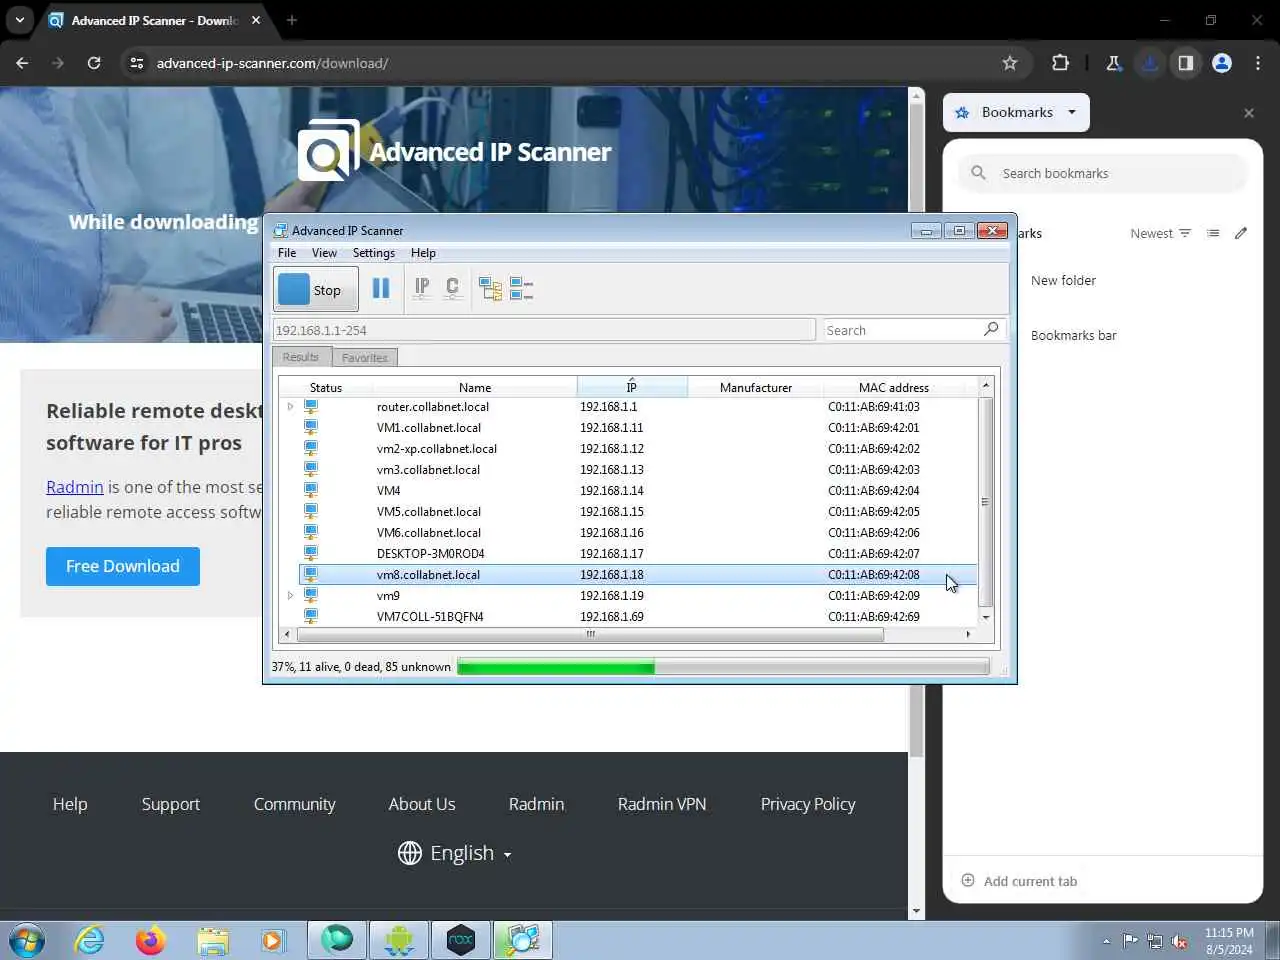The image size is (1280, 960).
Task: Click the IP range field 192.168.1.1-254
Action: tap(544, 330)
